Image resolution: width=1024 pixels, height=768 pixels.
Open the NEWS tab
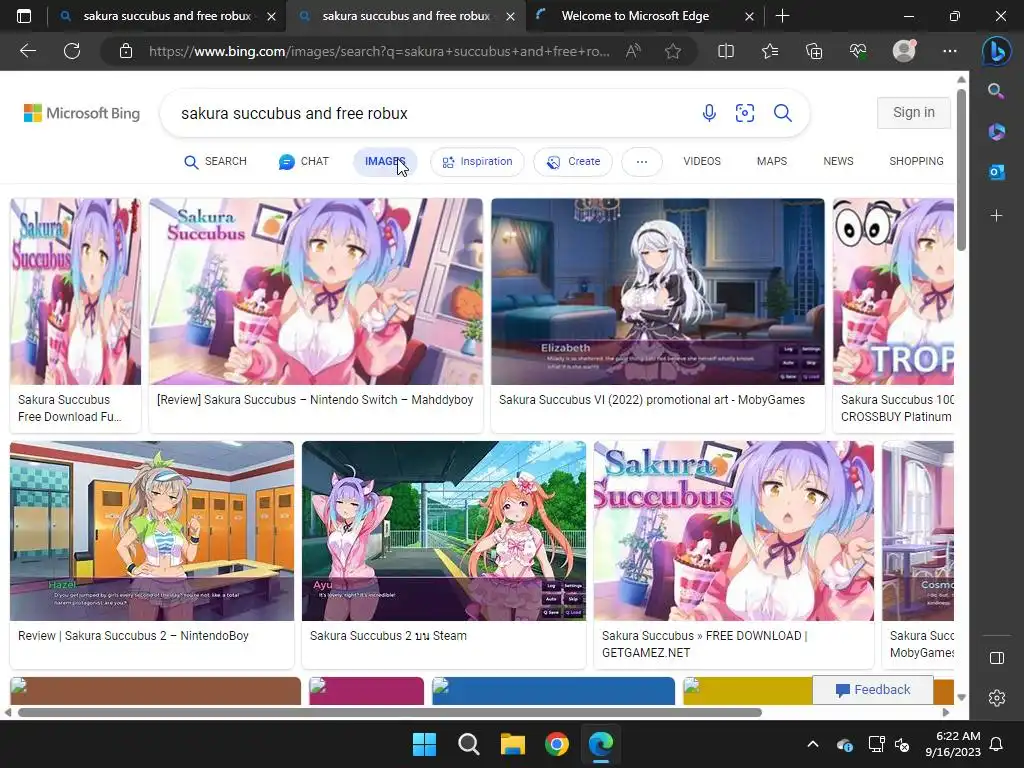click(838, 161)
